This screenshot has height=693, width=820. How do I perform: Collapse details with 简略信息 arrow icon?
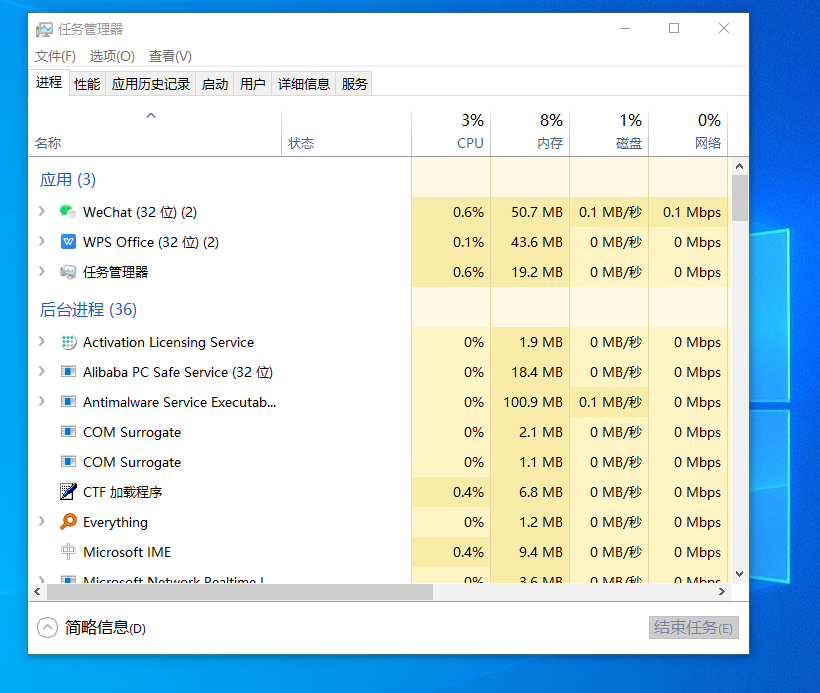pyautogui.click(x=47, y=628)
